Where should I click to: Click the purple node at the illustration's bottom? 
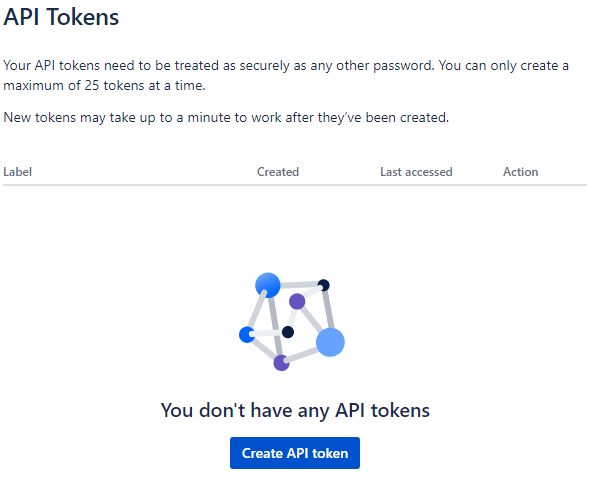(x=282, y=363)
